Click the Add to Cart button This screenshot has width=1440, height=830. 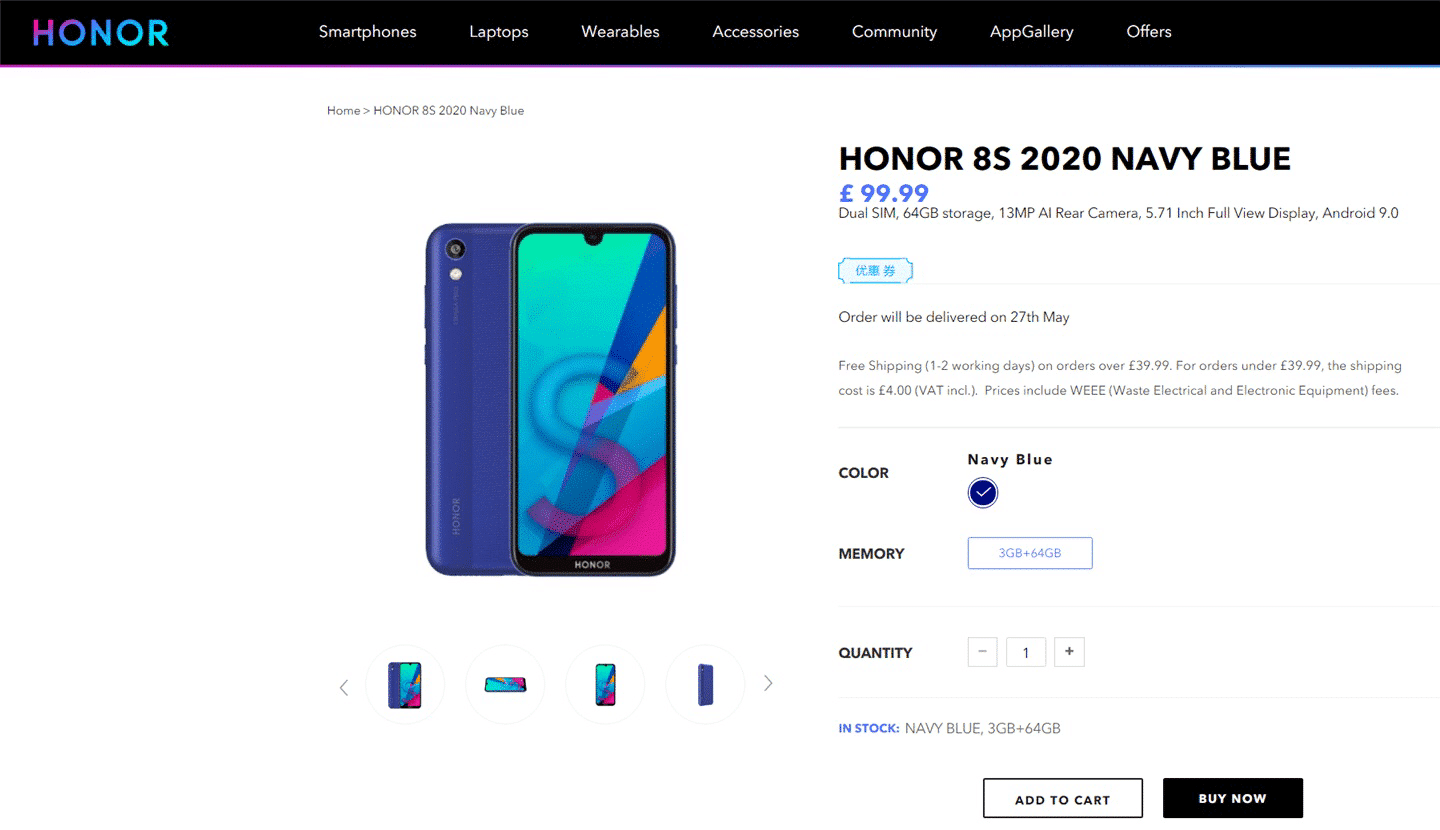tap(1062, 799)
